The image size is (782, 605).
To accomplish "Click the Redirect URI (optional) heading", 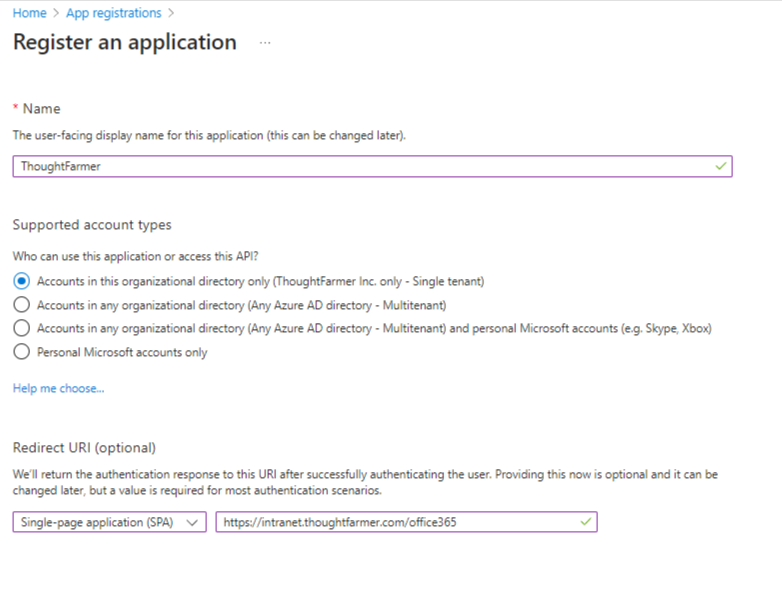I will click(84, 447).
